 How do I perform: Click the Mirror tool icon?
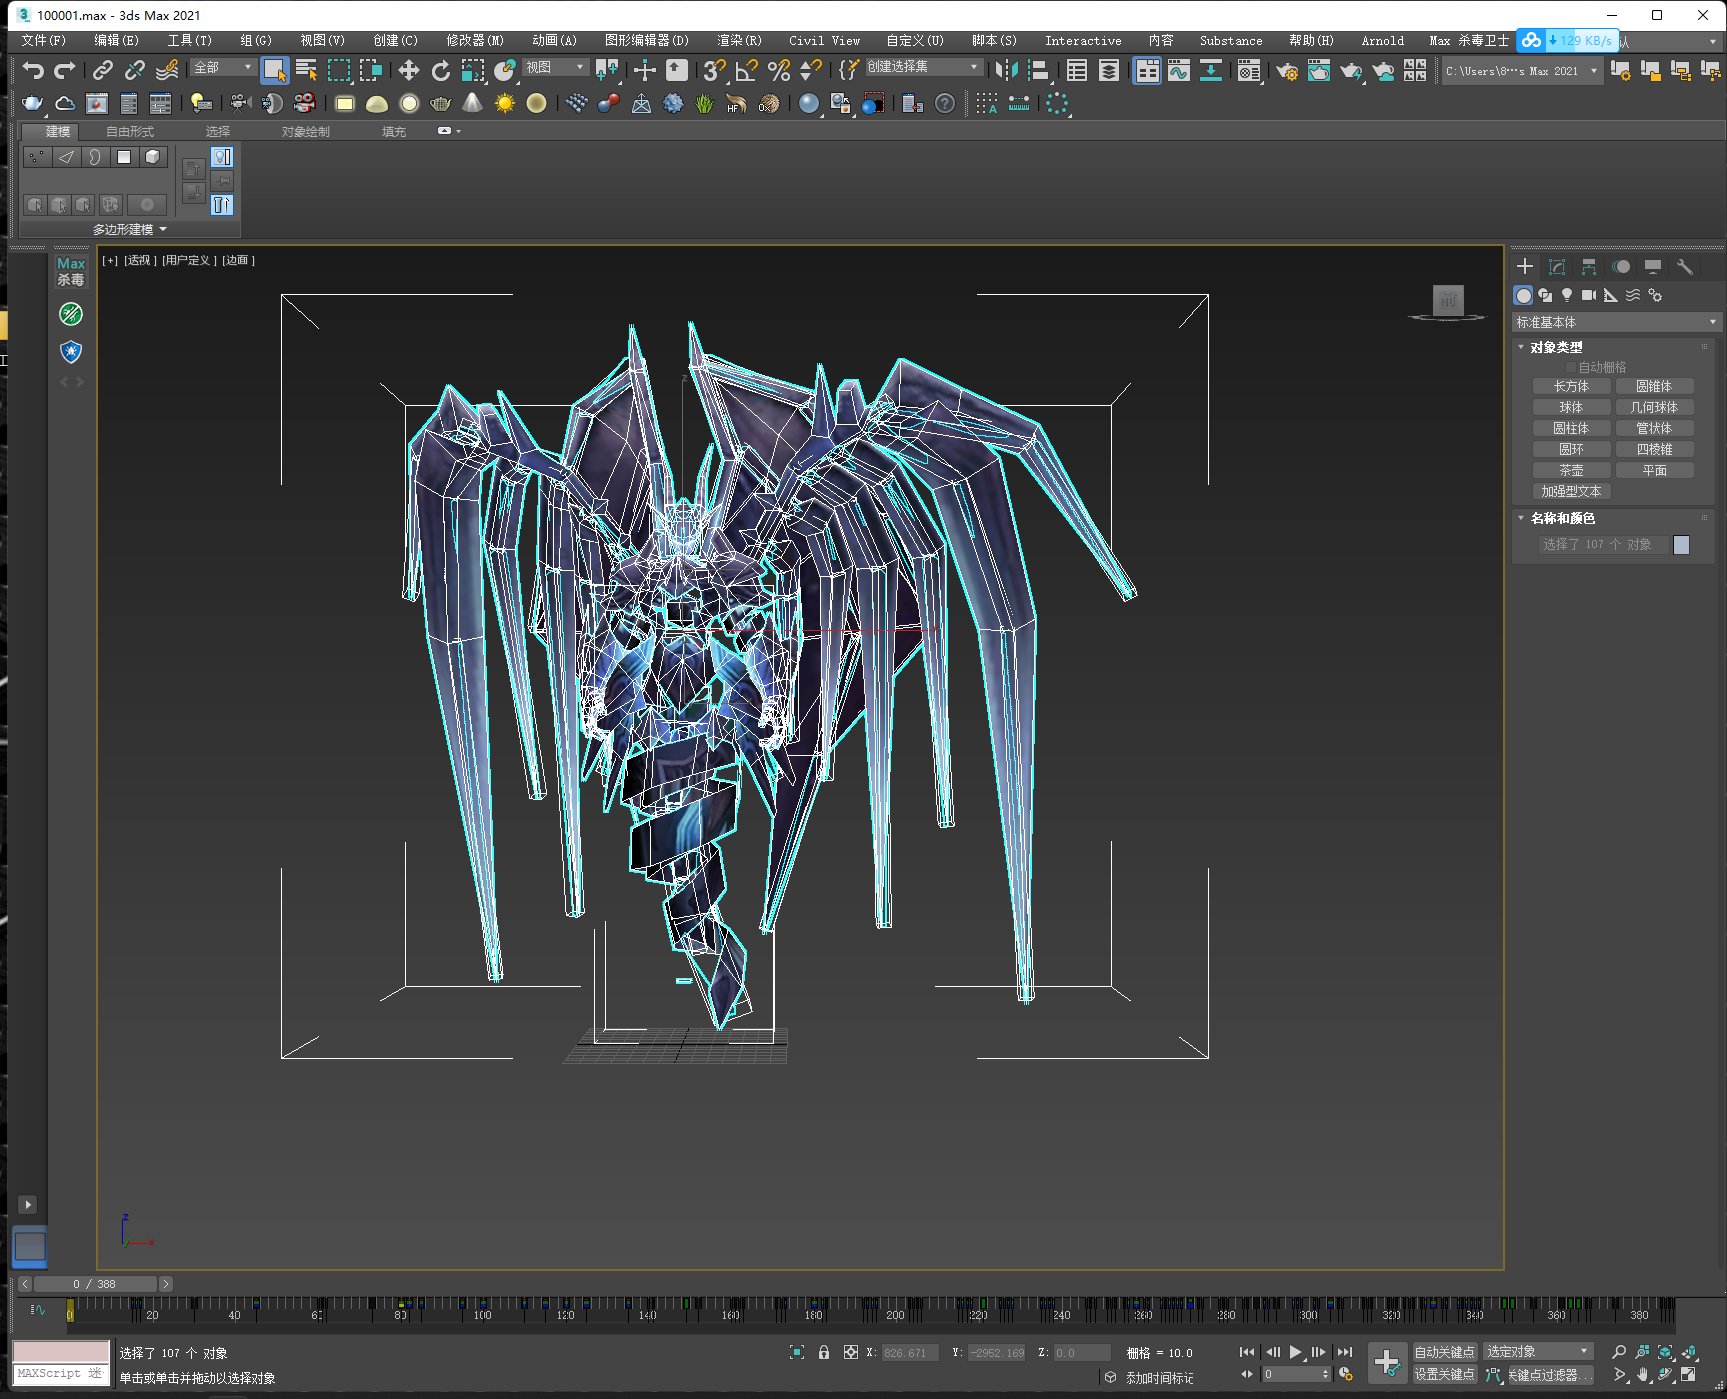(1006, 70)
